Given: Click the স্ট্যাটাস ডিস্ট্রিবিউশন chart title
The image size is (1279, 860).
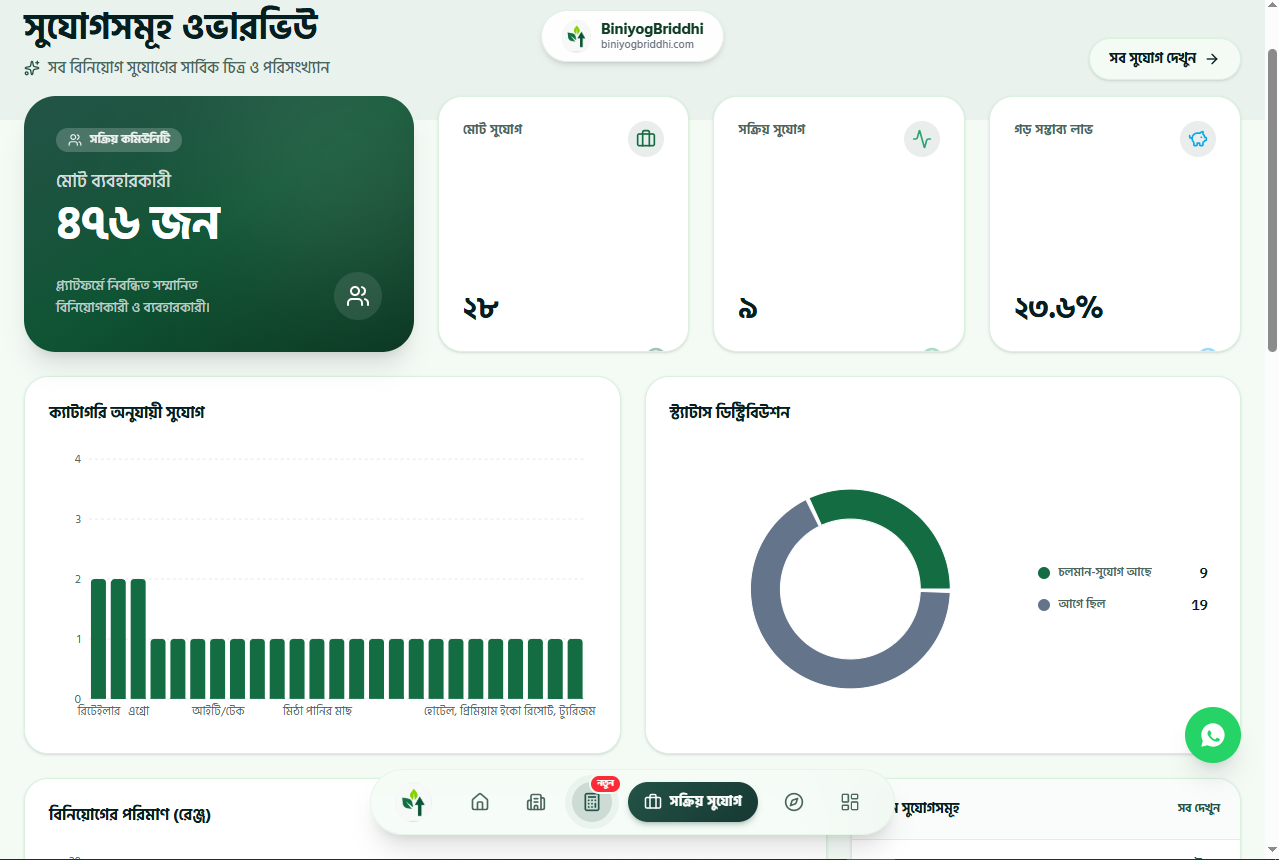Looking at the screenshot, I should click(x=730, y=412).
